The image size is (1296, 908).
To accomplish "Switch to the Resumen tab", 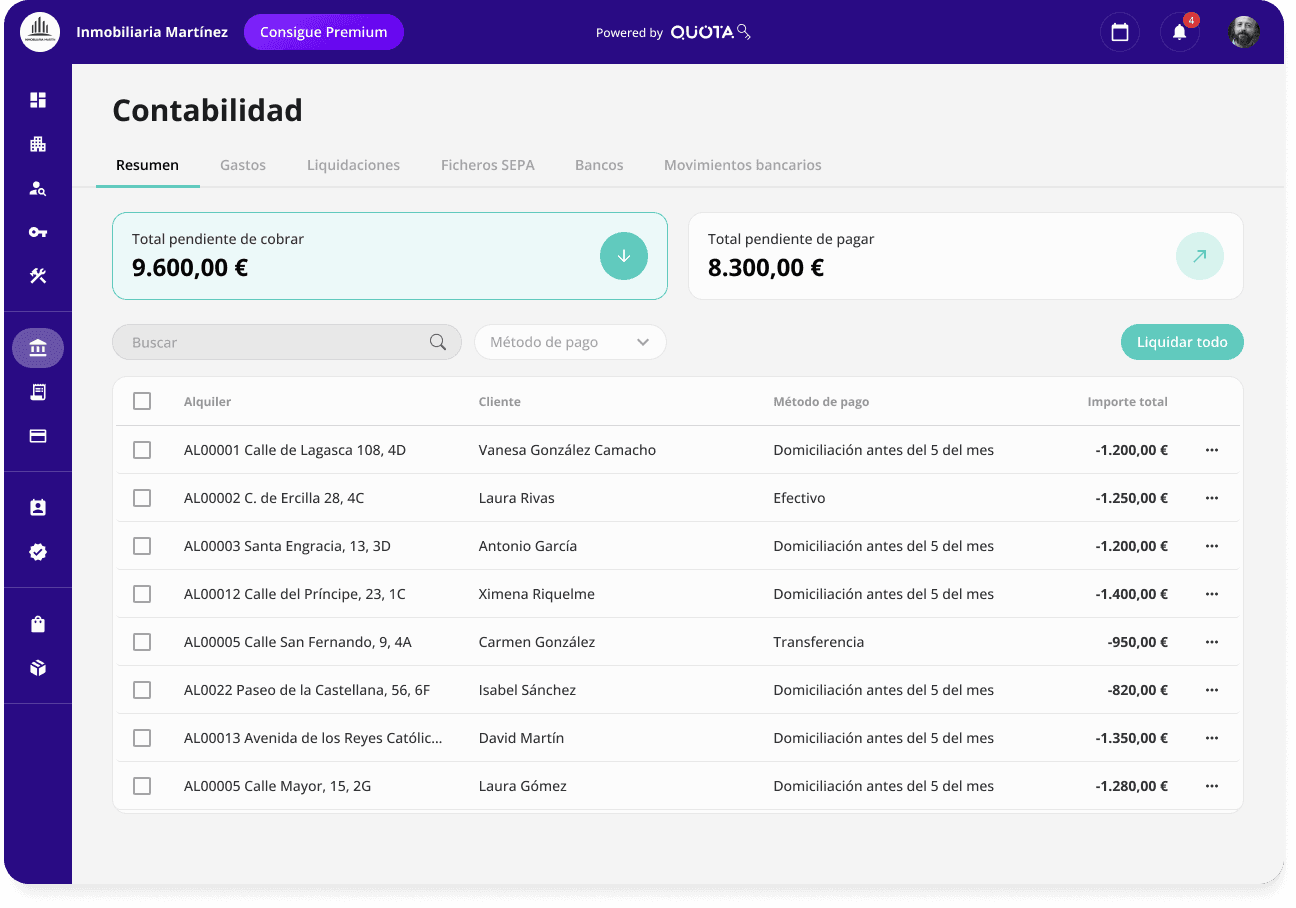I will click(147, 165).
